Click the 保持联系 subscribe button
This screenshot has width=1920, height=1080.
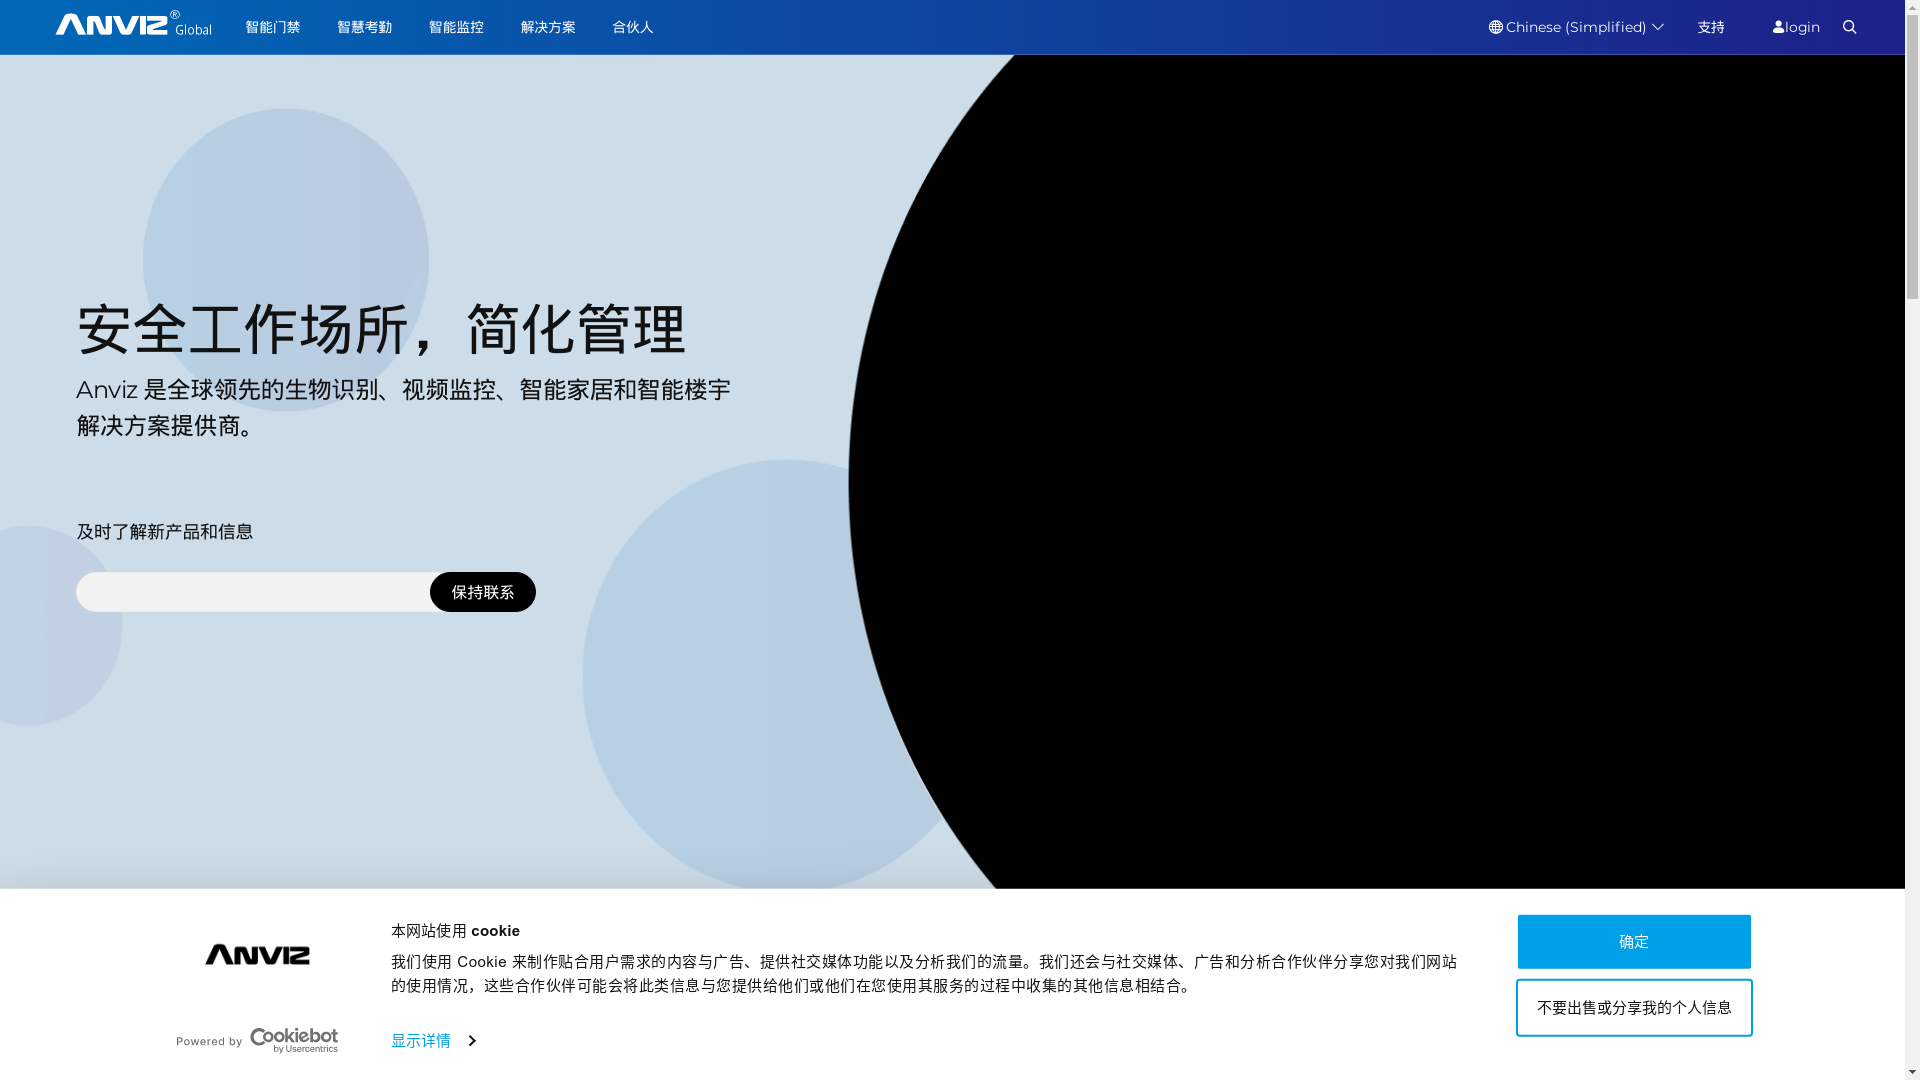pos(483,592)
